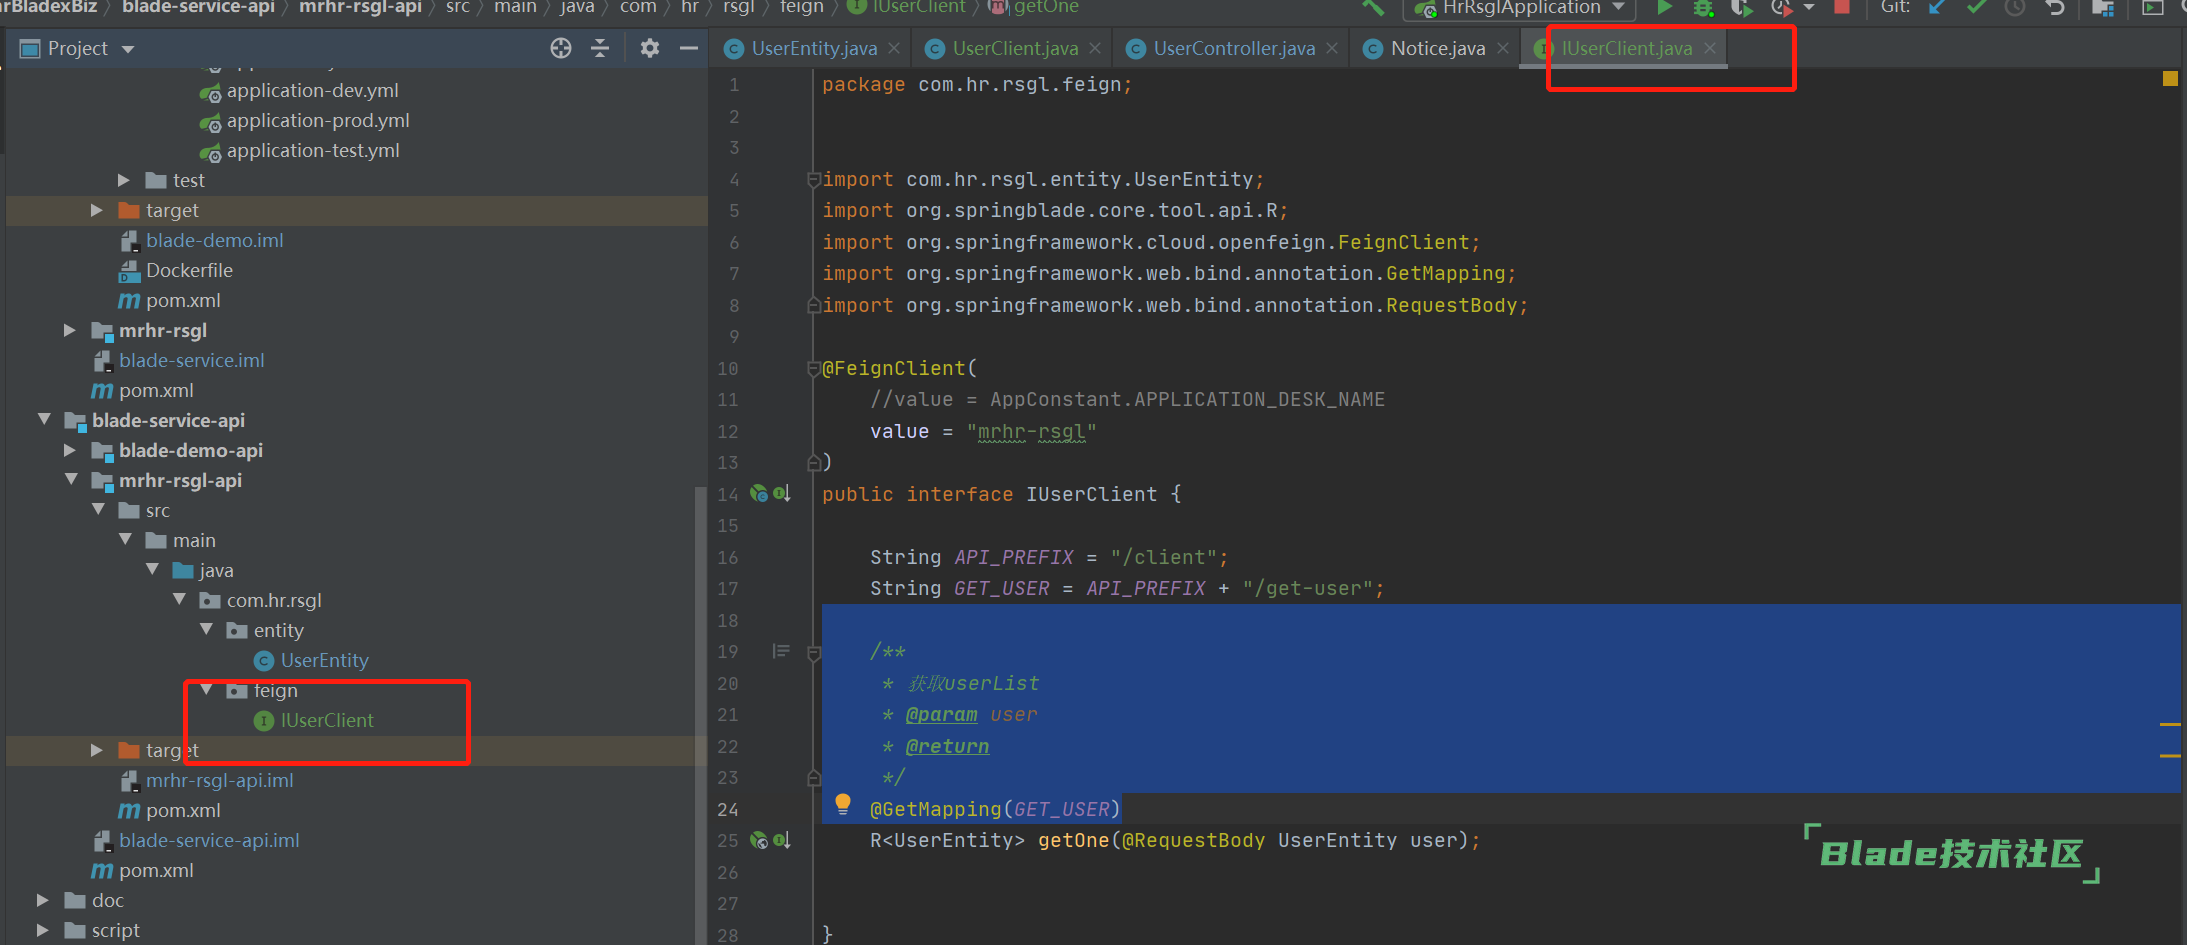Hide the Project tool window
The image size is (2187, 945).
point(689,48)
